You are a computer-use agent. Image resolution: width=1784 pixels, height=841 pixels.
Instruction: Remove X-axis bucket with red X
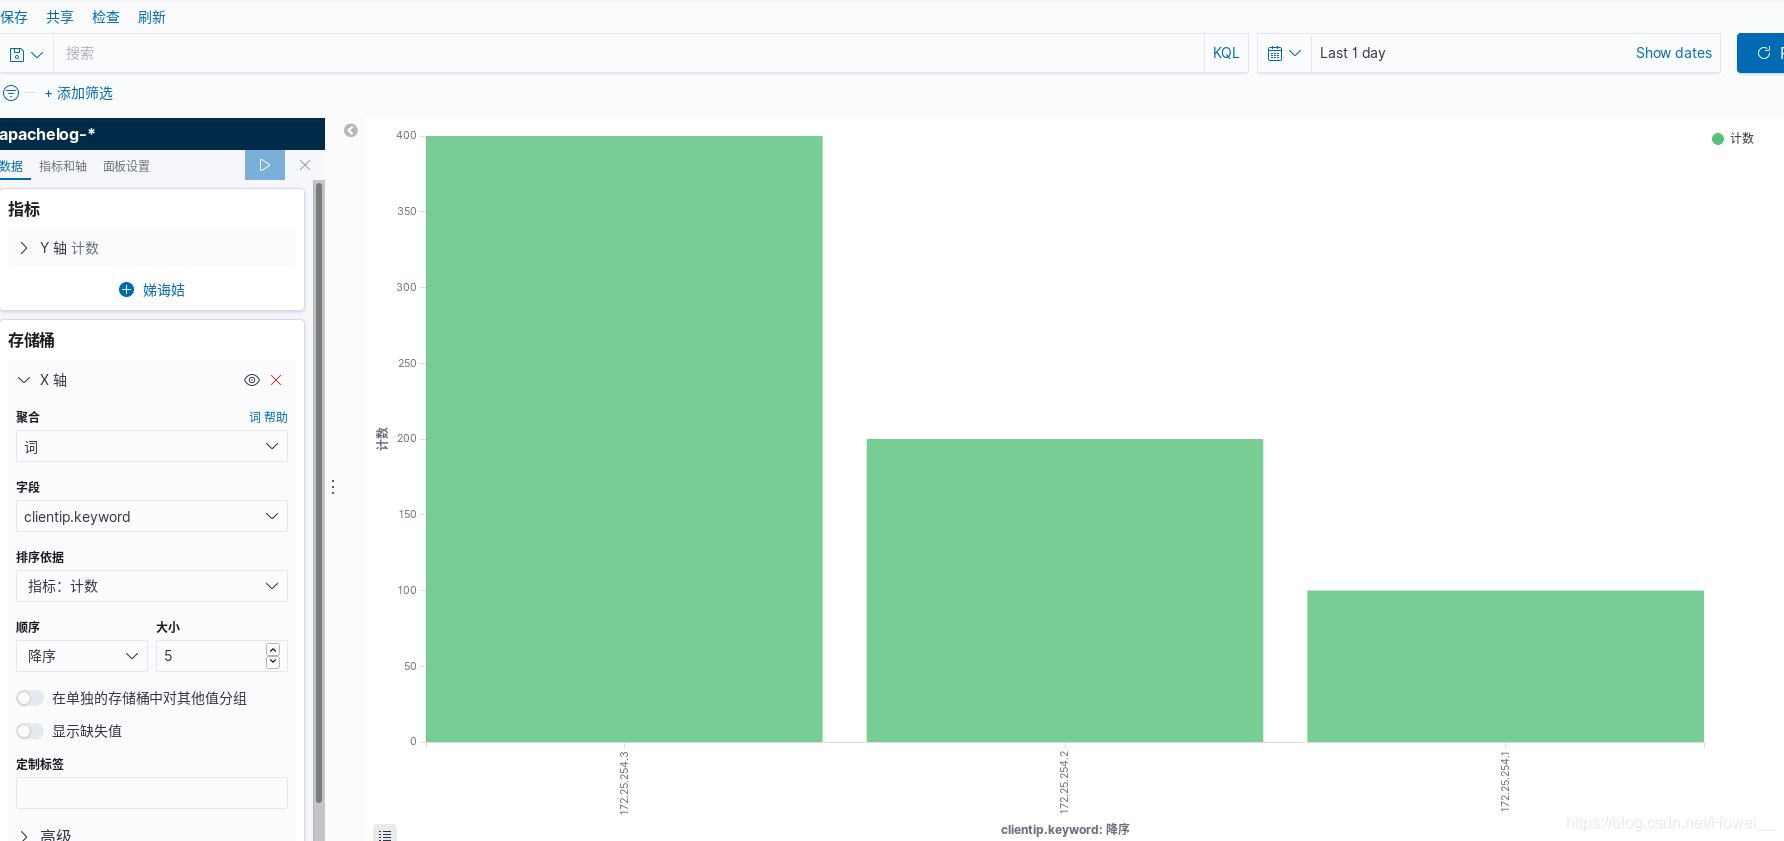coord(276,380)
